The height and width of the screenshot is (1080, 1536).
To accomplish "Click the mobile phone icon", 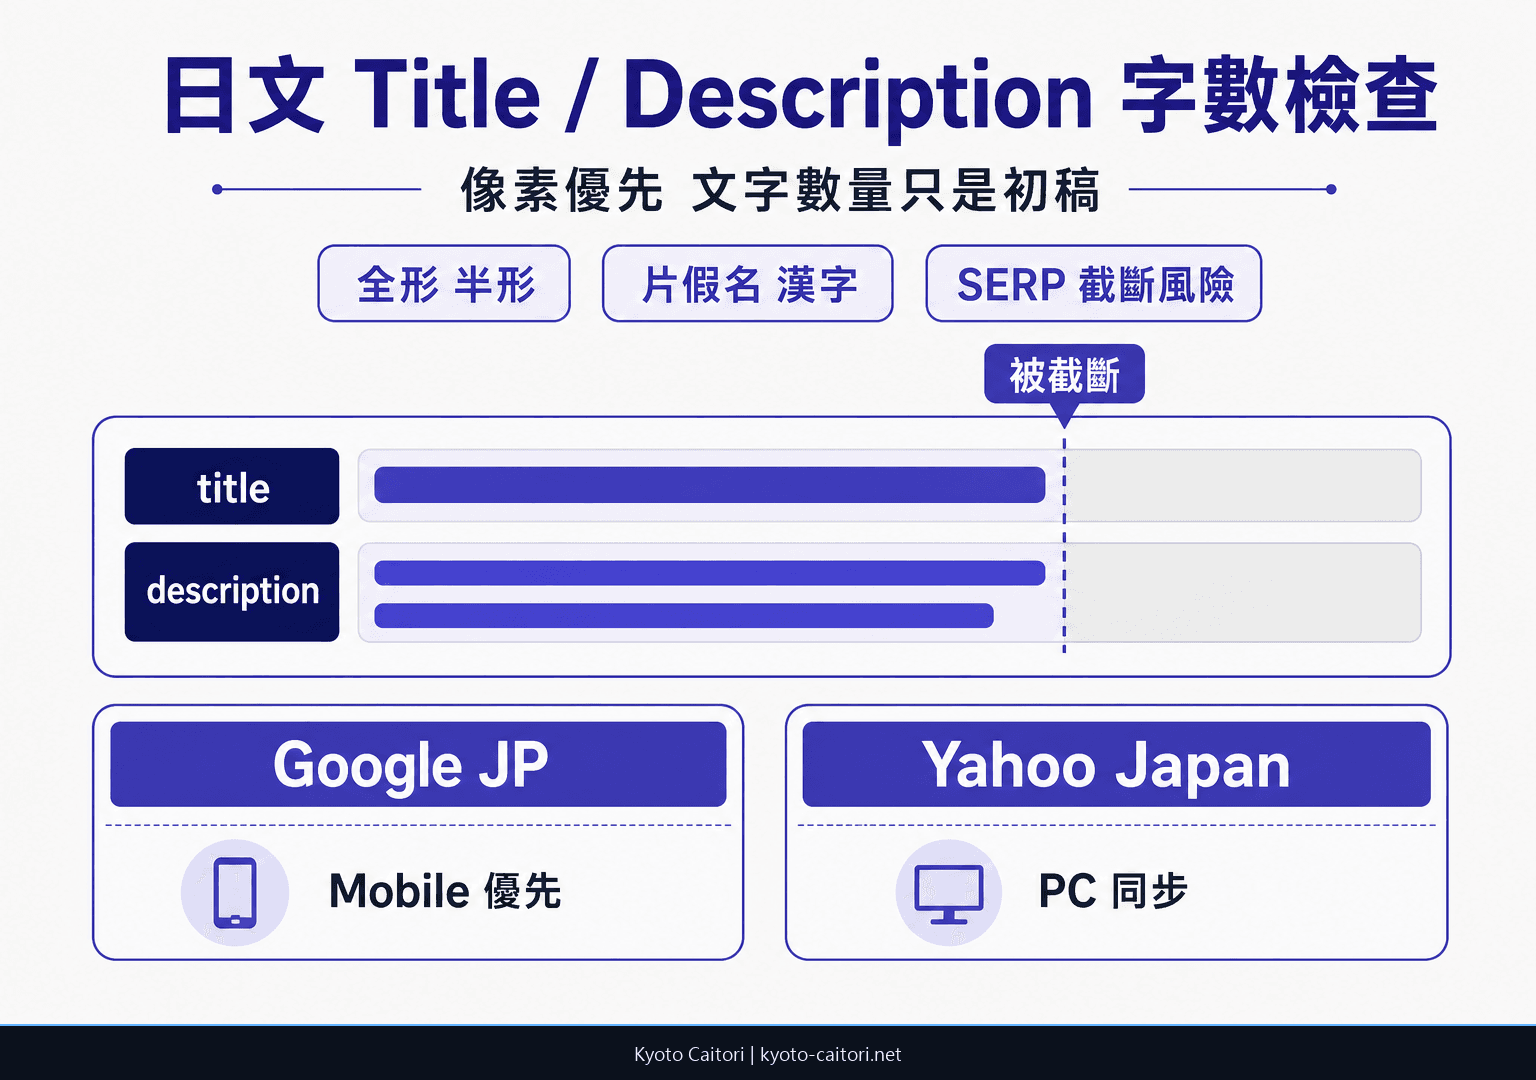I will pos(235,892).
